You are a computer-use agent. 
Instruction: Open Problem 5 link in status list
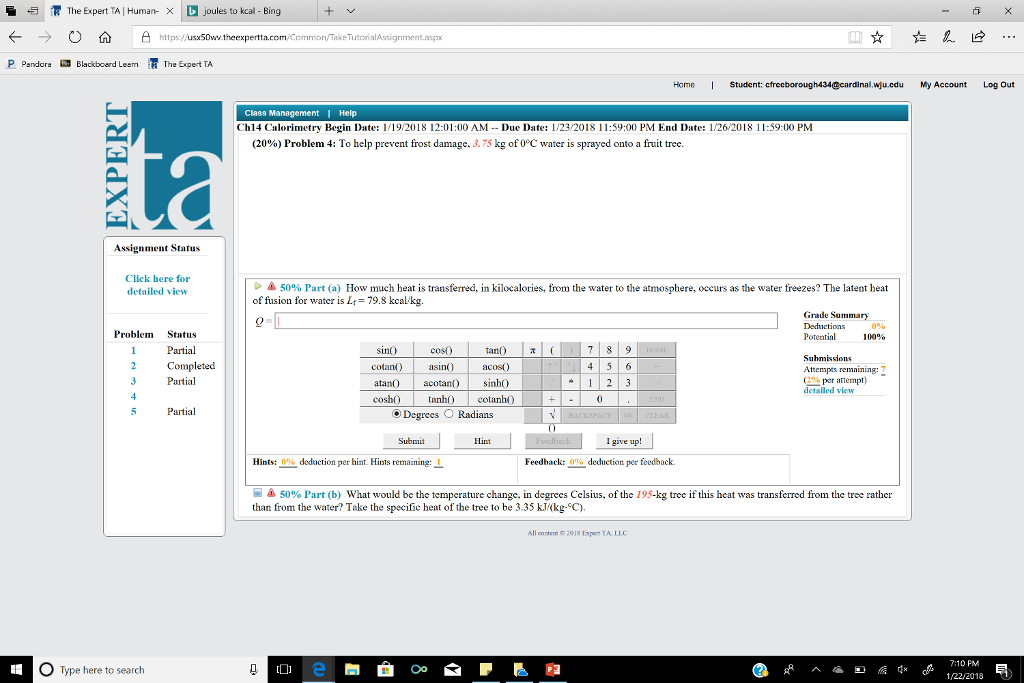tap(133, 411)
